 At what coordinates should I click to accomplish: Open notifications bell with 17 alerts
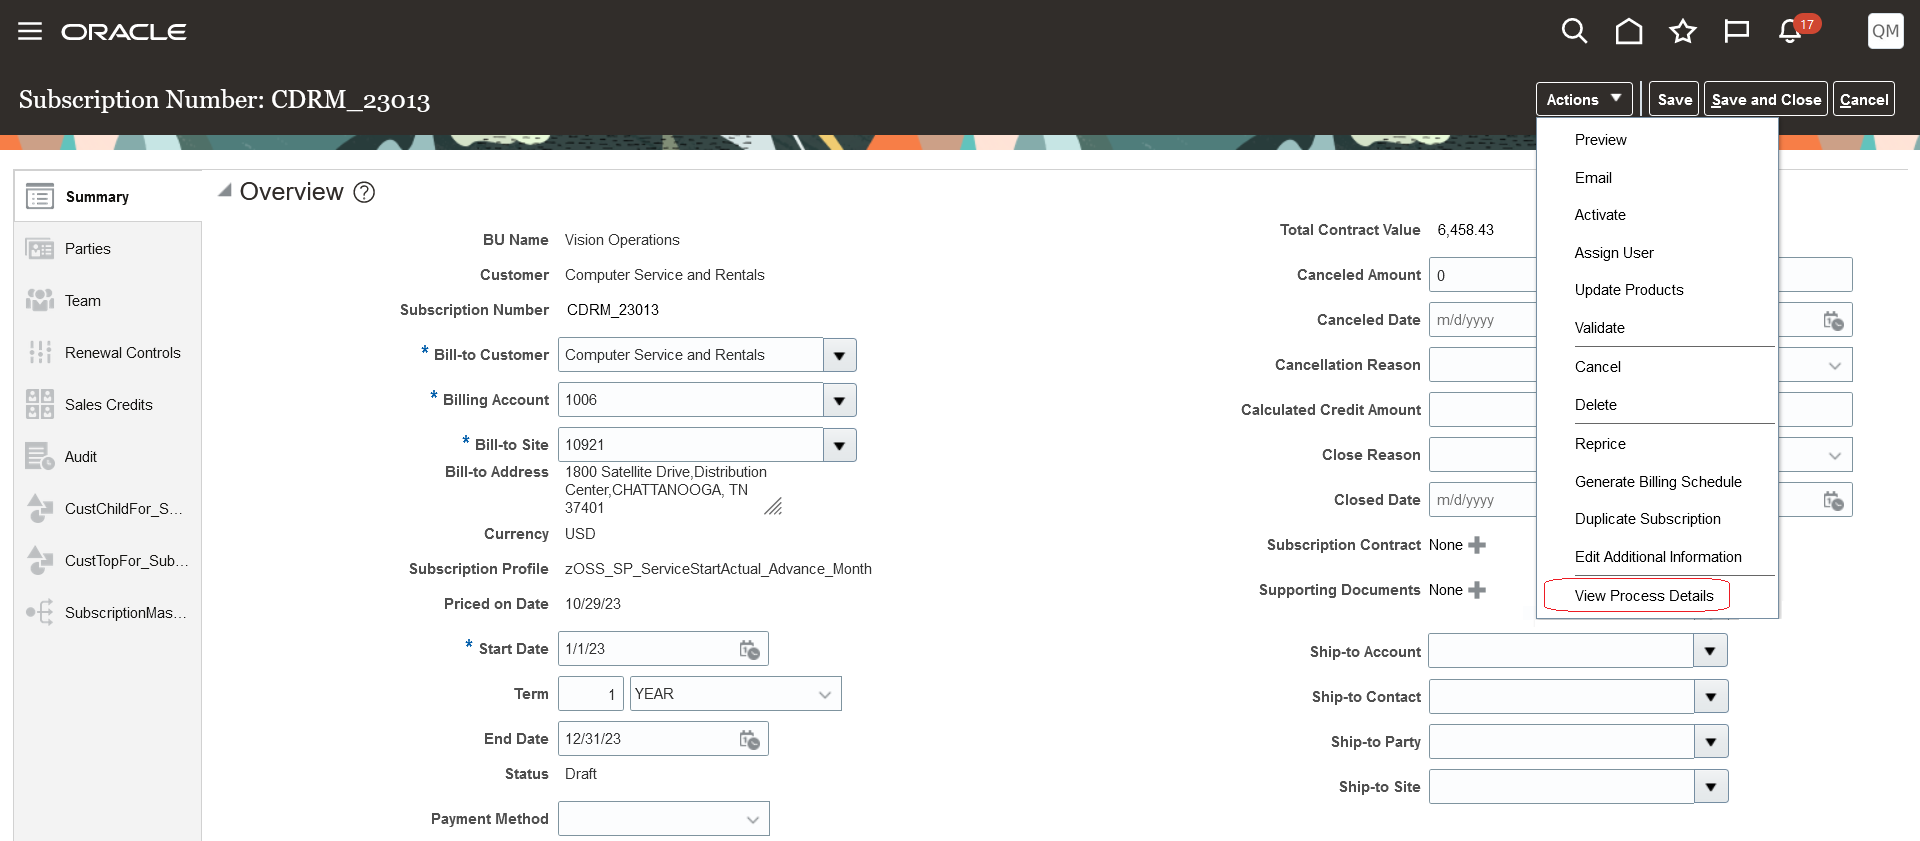click(1791, 31)
